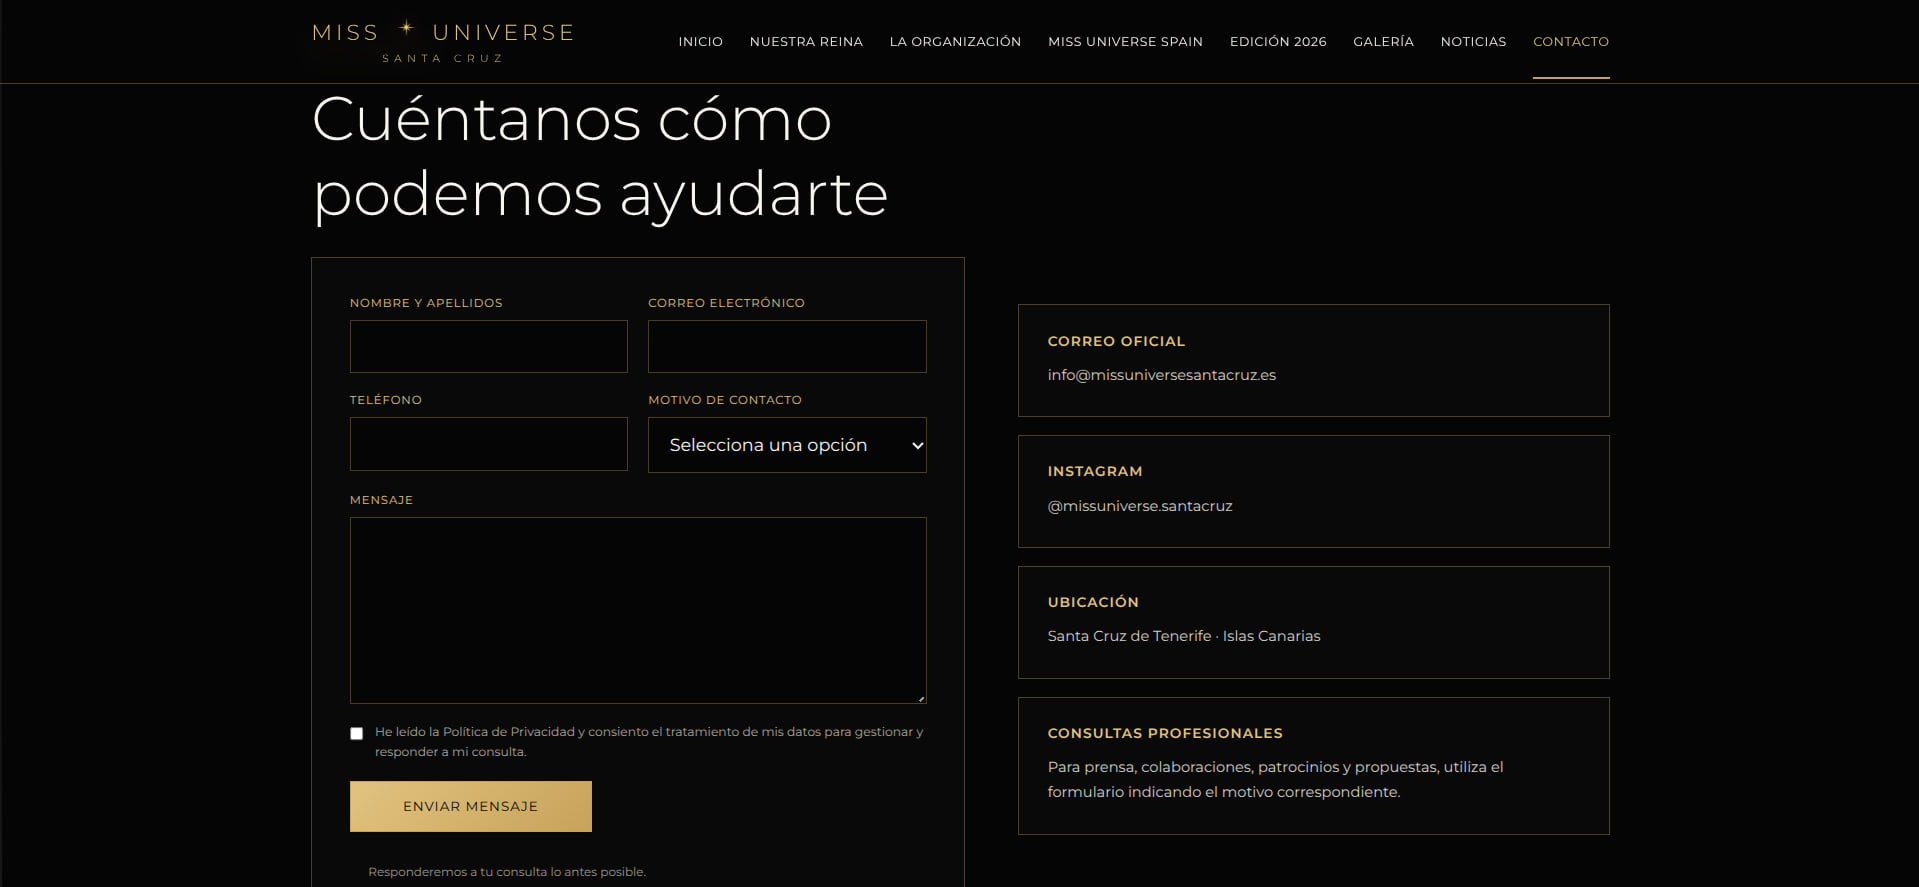The image size is (1919, 887).
Task: Open the Miss Universe Santa Cruz logo
Action: [x=443, y=42]
